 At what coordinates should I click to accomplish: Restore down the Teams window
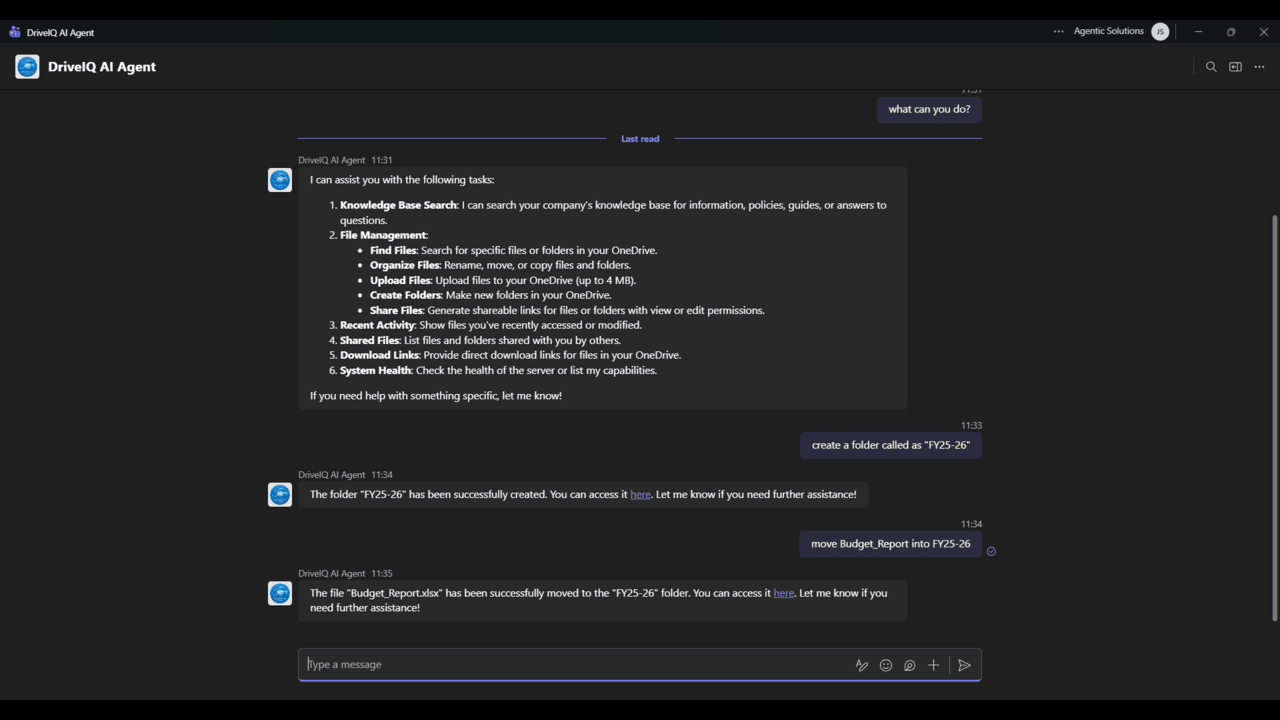point(1231,32)
